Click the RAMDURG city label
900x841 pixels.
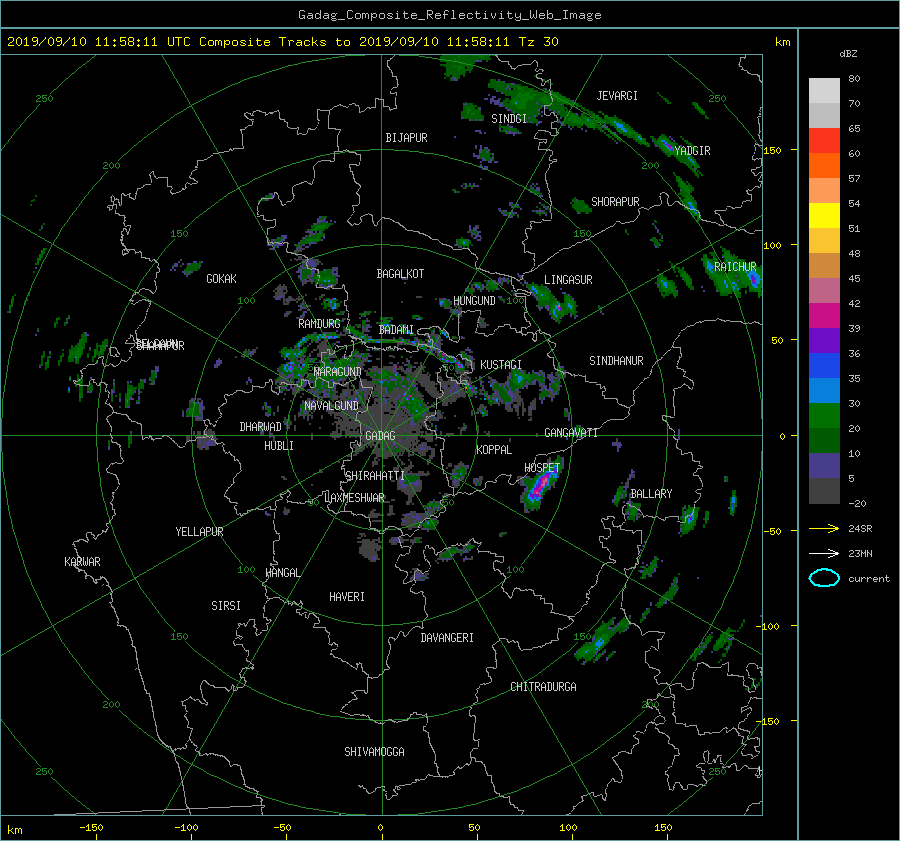(x=319, y=324)
